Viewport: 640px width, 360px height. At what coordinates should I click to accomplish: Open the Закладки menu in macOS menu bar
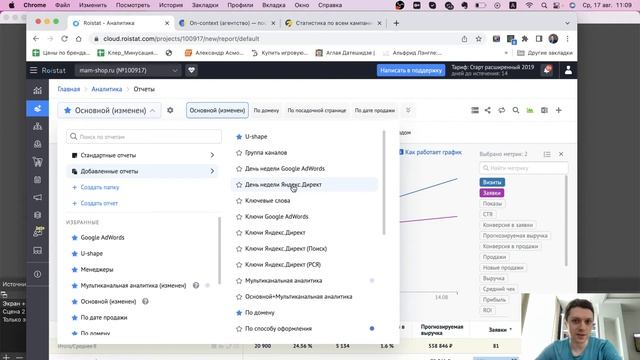(x=205, y=5)
